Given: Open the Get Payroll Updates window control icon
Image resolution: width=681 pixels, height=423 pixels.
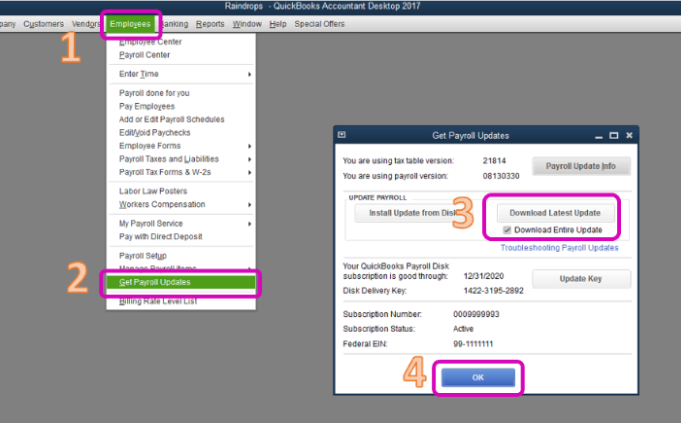Looking at the screenshot, I should pyautogui.click(x=342, y=135).
